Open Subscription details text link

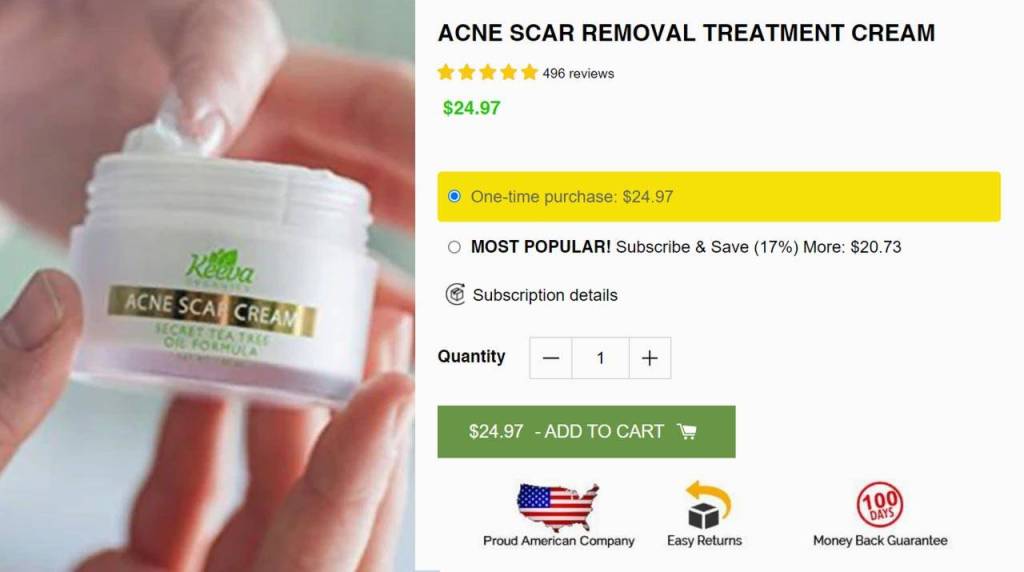pos(545,295)
